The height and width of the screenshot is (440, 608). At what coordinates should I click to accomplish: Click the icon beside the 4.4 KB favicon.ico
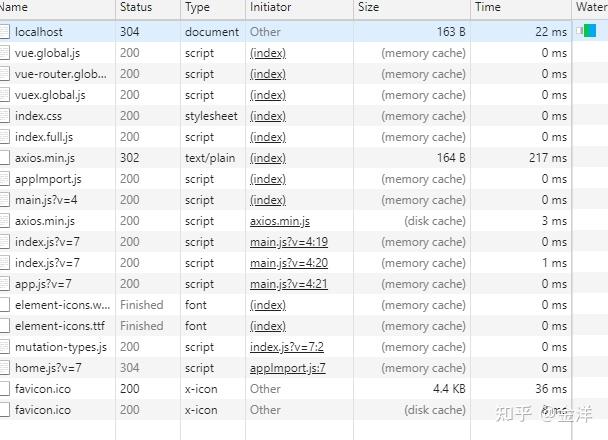click(5, 388)
